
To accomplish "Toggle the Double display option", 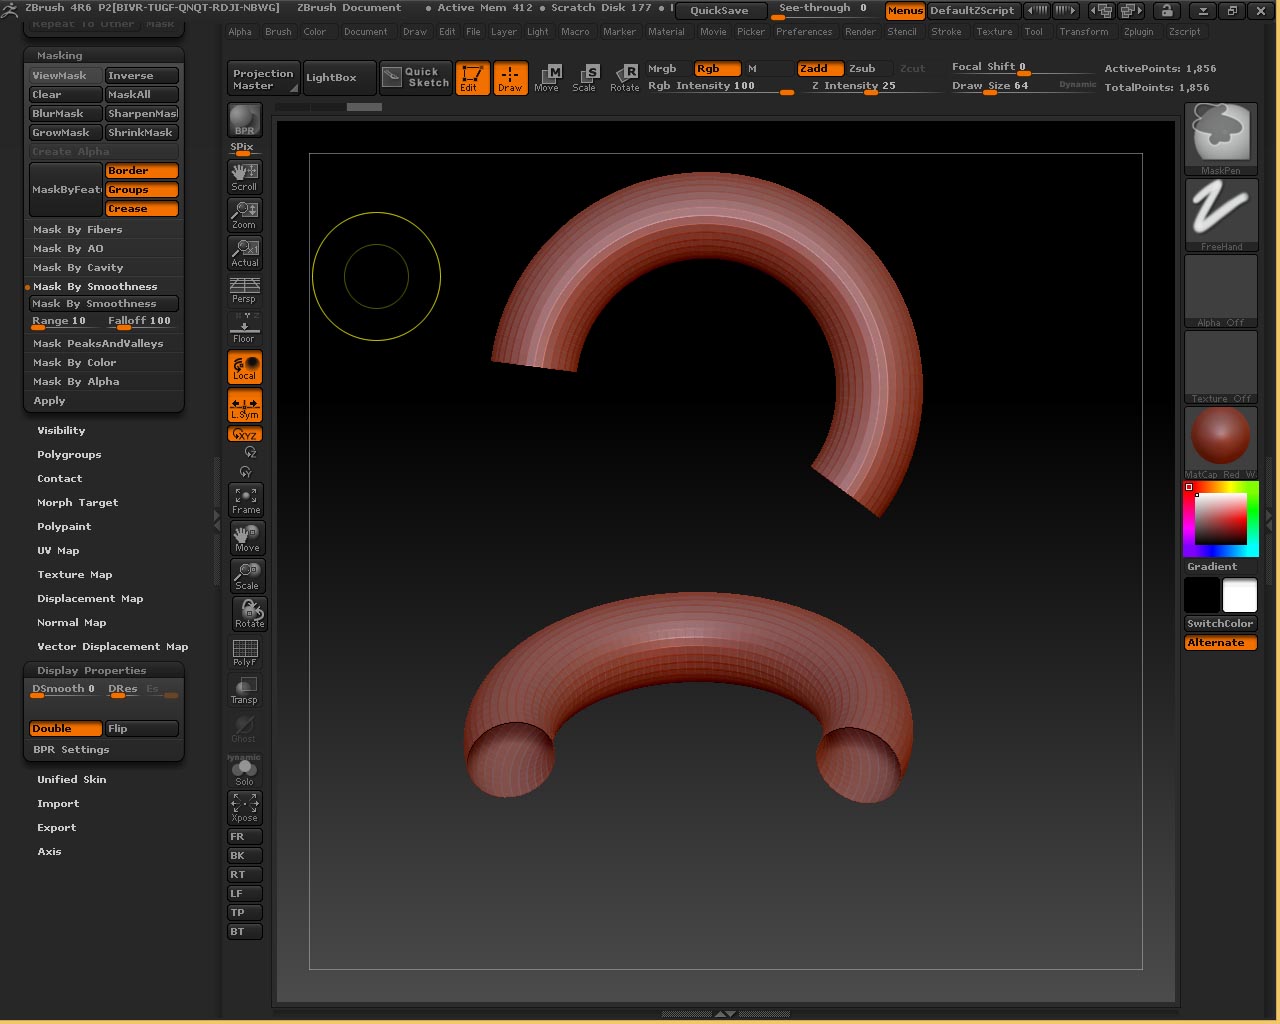I will pos(65,729).
